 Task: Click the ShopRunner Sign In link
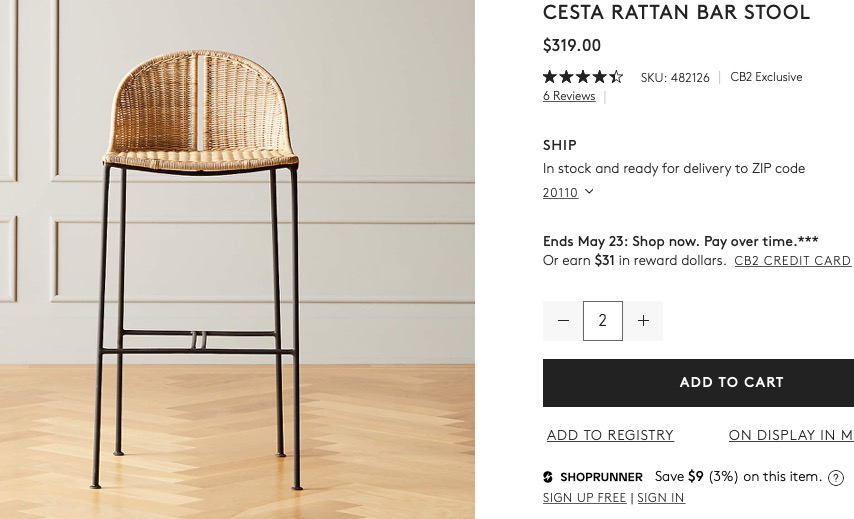click(661, 498)
